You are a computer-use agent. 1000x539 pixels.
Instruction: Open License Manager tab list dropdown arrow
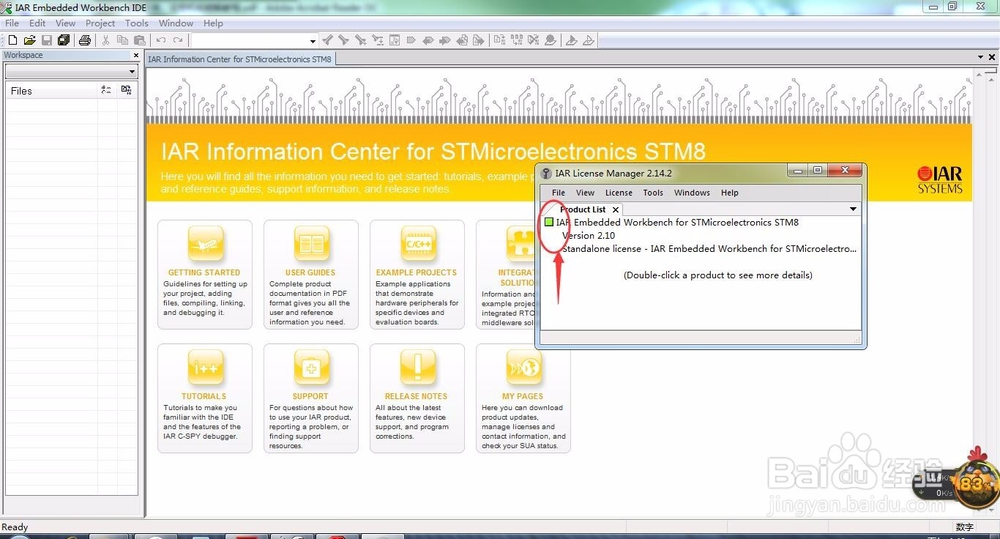[x=853, y=209]
